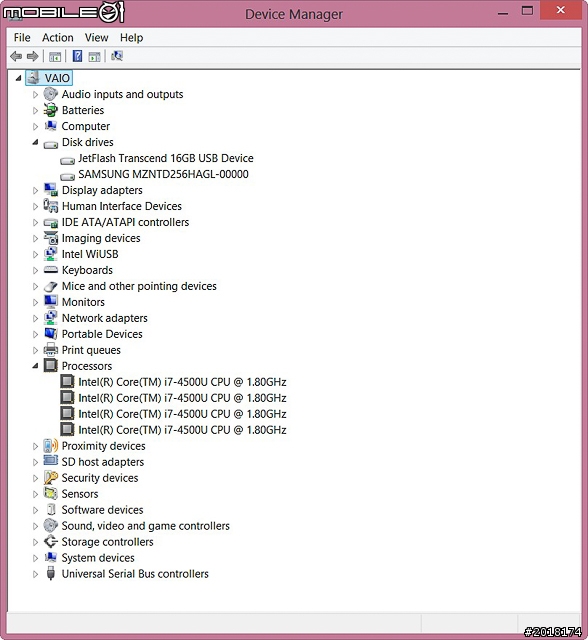Select the Batteries text label

point(83,110)
